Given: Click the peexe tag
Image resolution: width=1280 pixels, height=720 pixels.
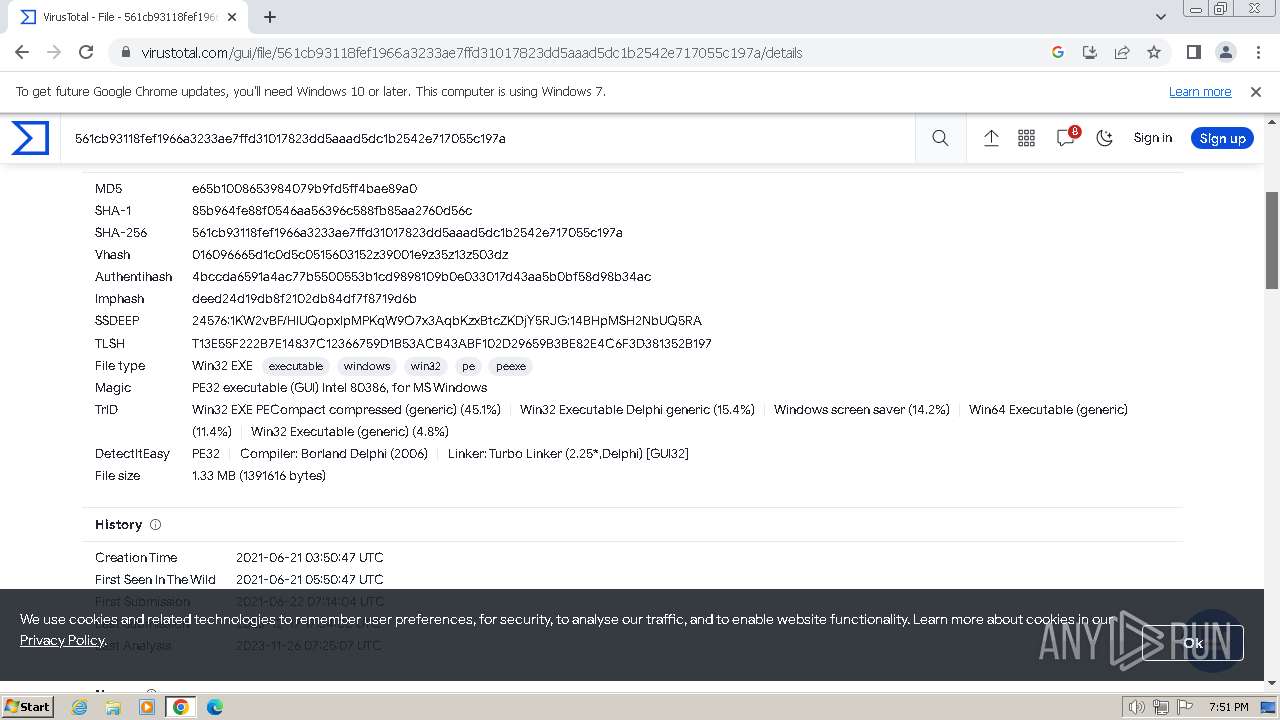Looking at the screenshot, I should (x=510, y=366).
